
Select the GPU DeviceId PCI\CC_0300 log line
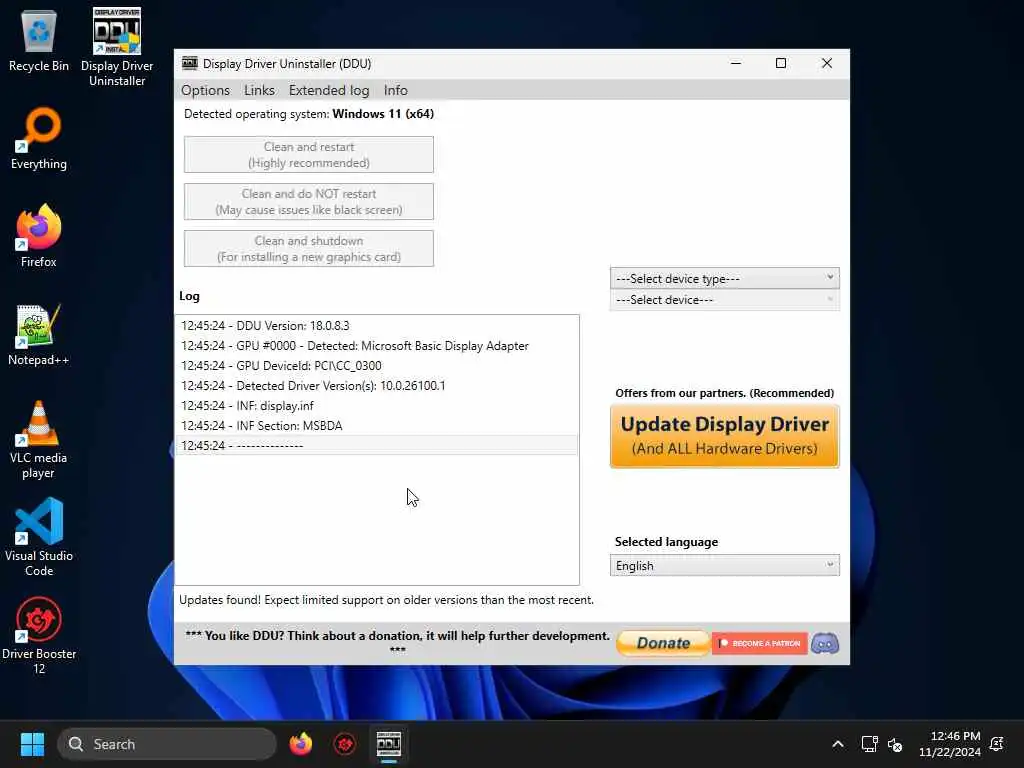(x=377, y=366)
